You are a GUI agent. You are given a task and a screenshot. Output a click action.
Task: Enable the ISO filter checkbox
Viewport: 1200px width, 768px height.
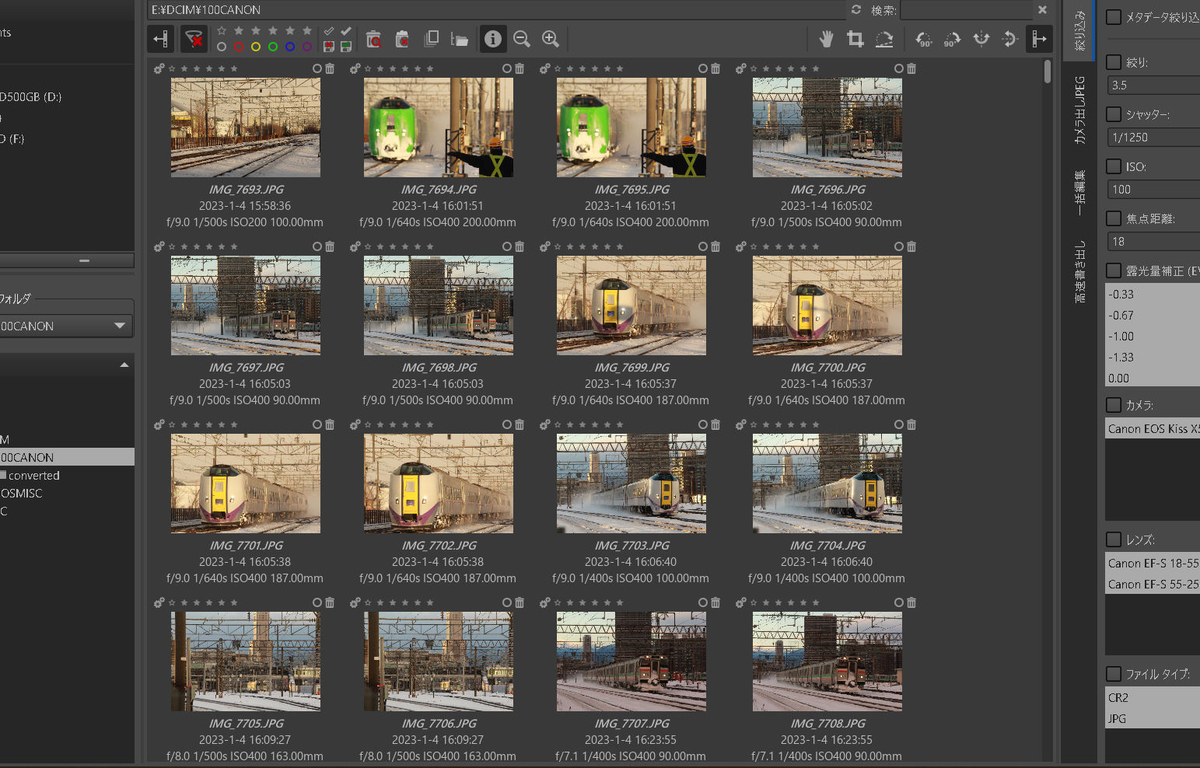coord(1114,166)
